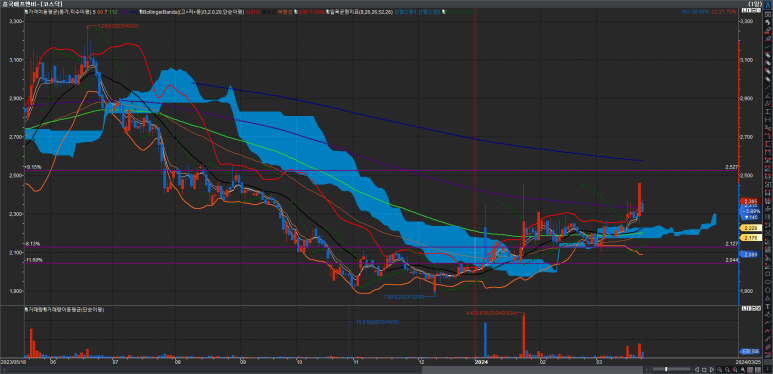
Task: Click the first small button in price pane corner
Action: click(x=744, y=10)
